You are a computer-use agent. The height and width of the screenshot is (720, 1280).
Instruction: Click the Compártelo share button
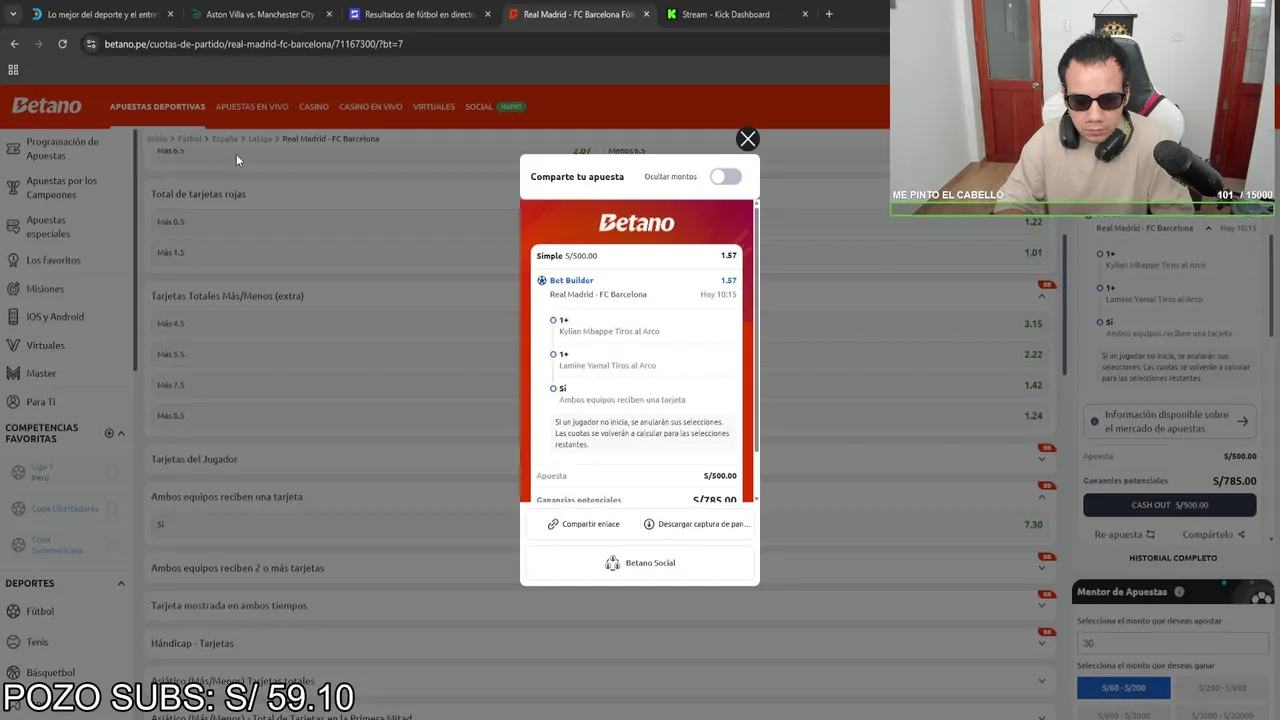click(1214, 535)
